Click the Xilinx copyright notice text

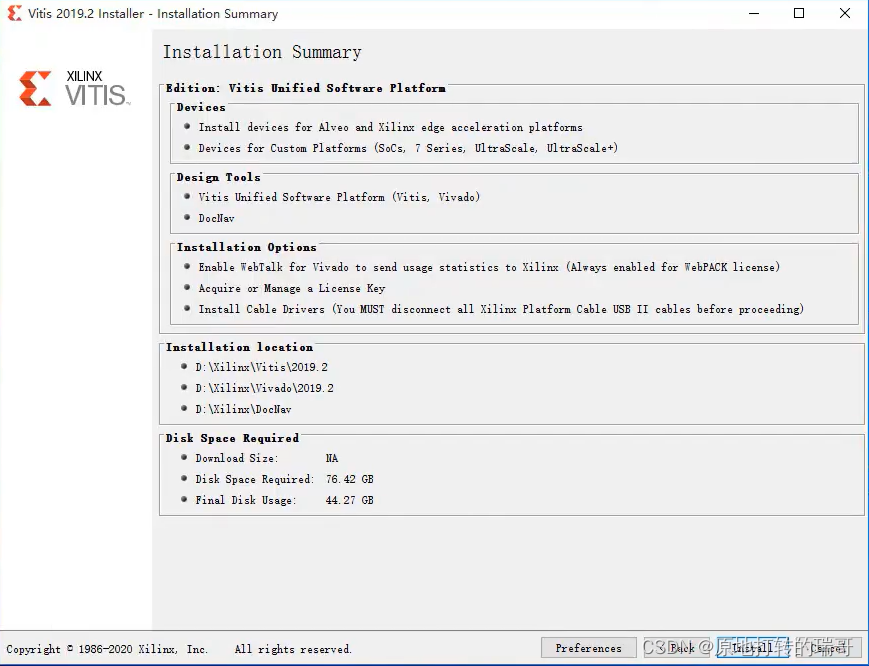[108, 649]
